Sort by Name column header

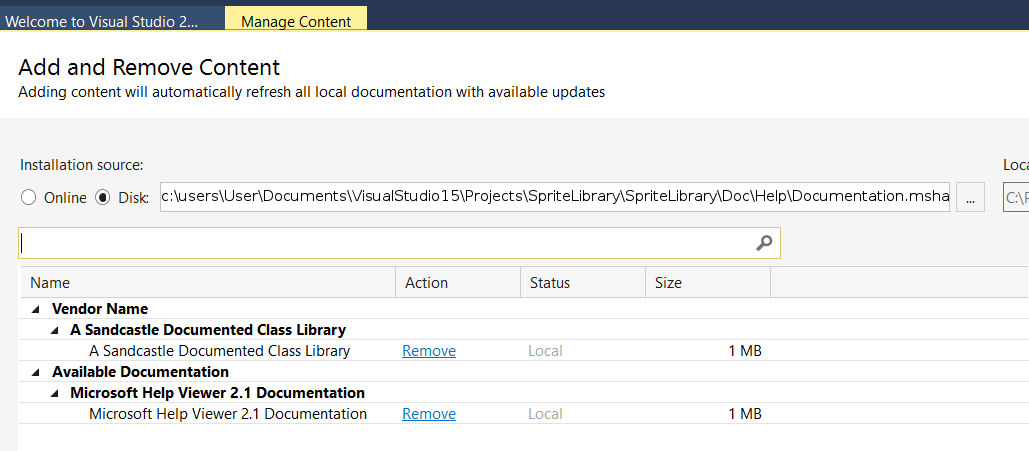[x=208, y=283]
